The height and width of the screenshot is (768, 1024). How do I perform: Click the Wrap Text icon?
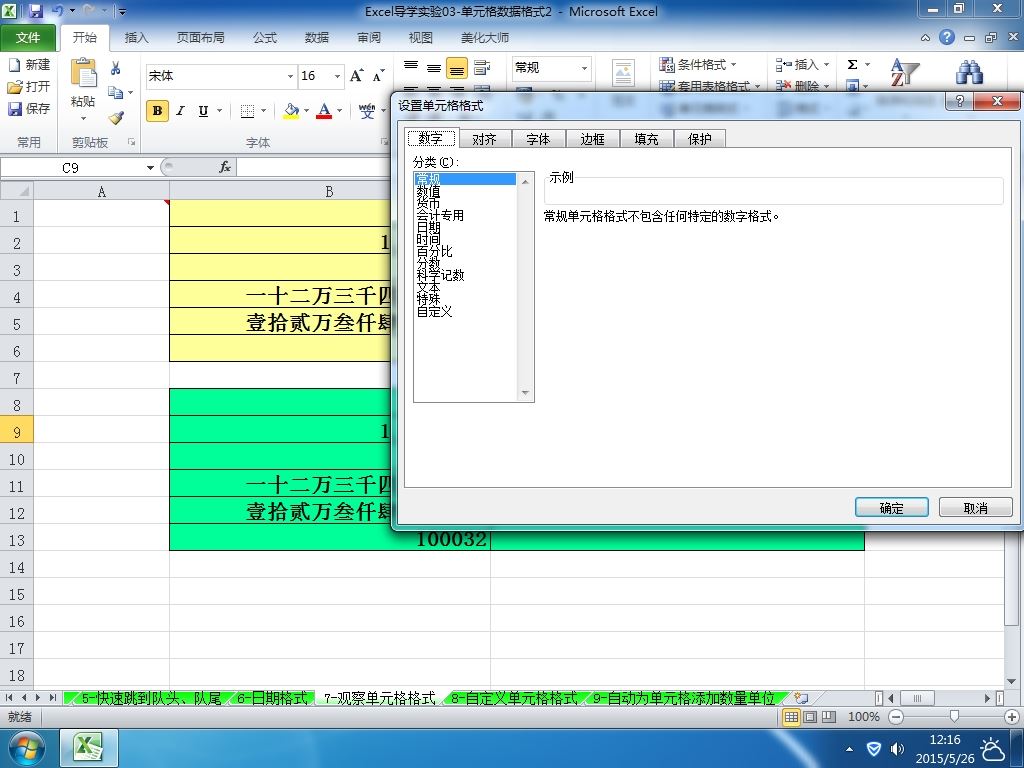(482, 67)
